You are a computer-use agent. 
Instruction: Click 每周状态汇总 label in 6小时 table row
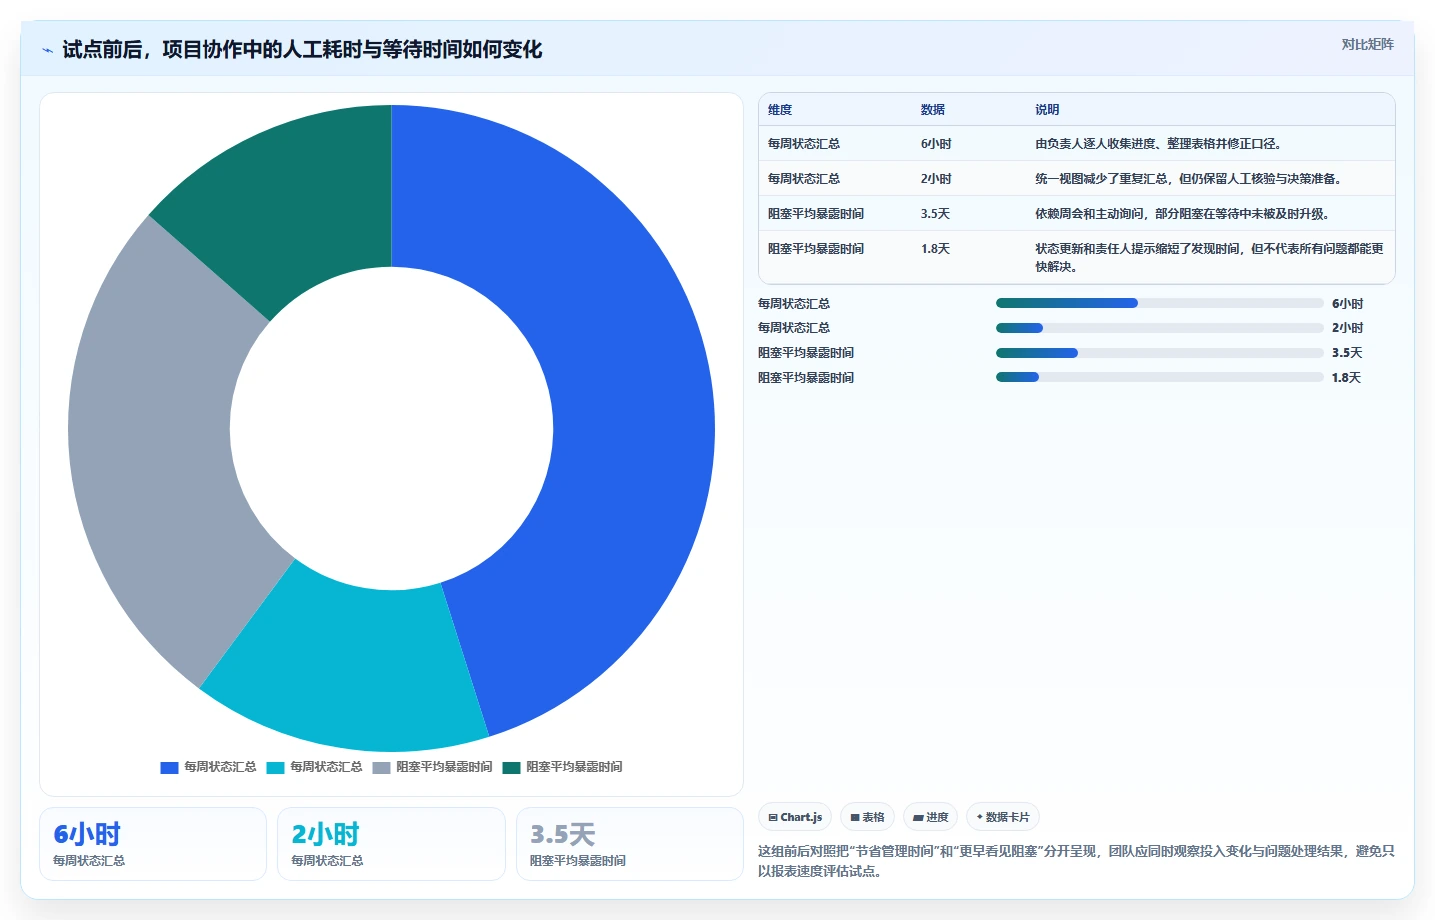pos(804,144)
